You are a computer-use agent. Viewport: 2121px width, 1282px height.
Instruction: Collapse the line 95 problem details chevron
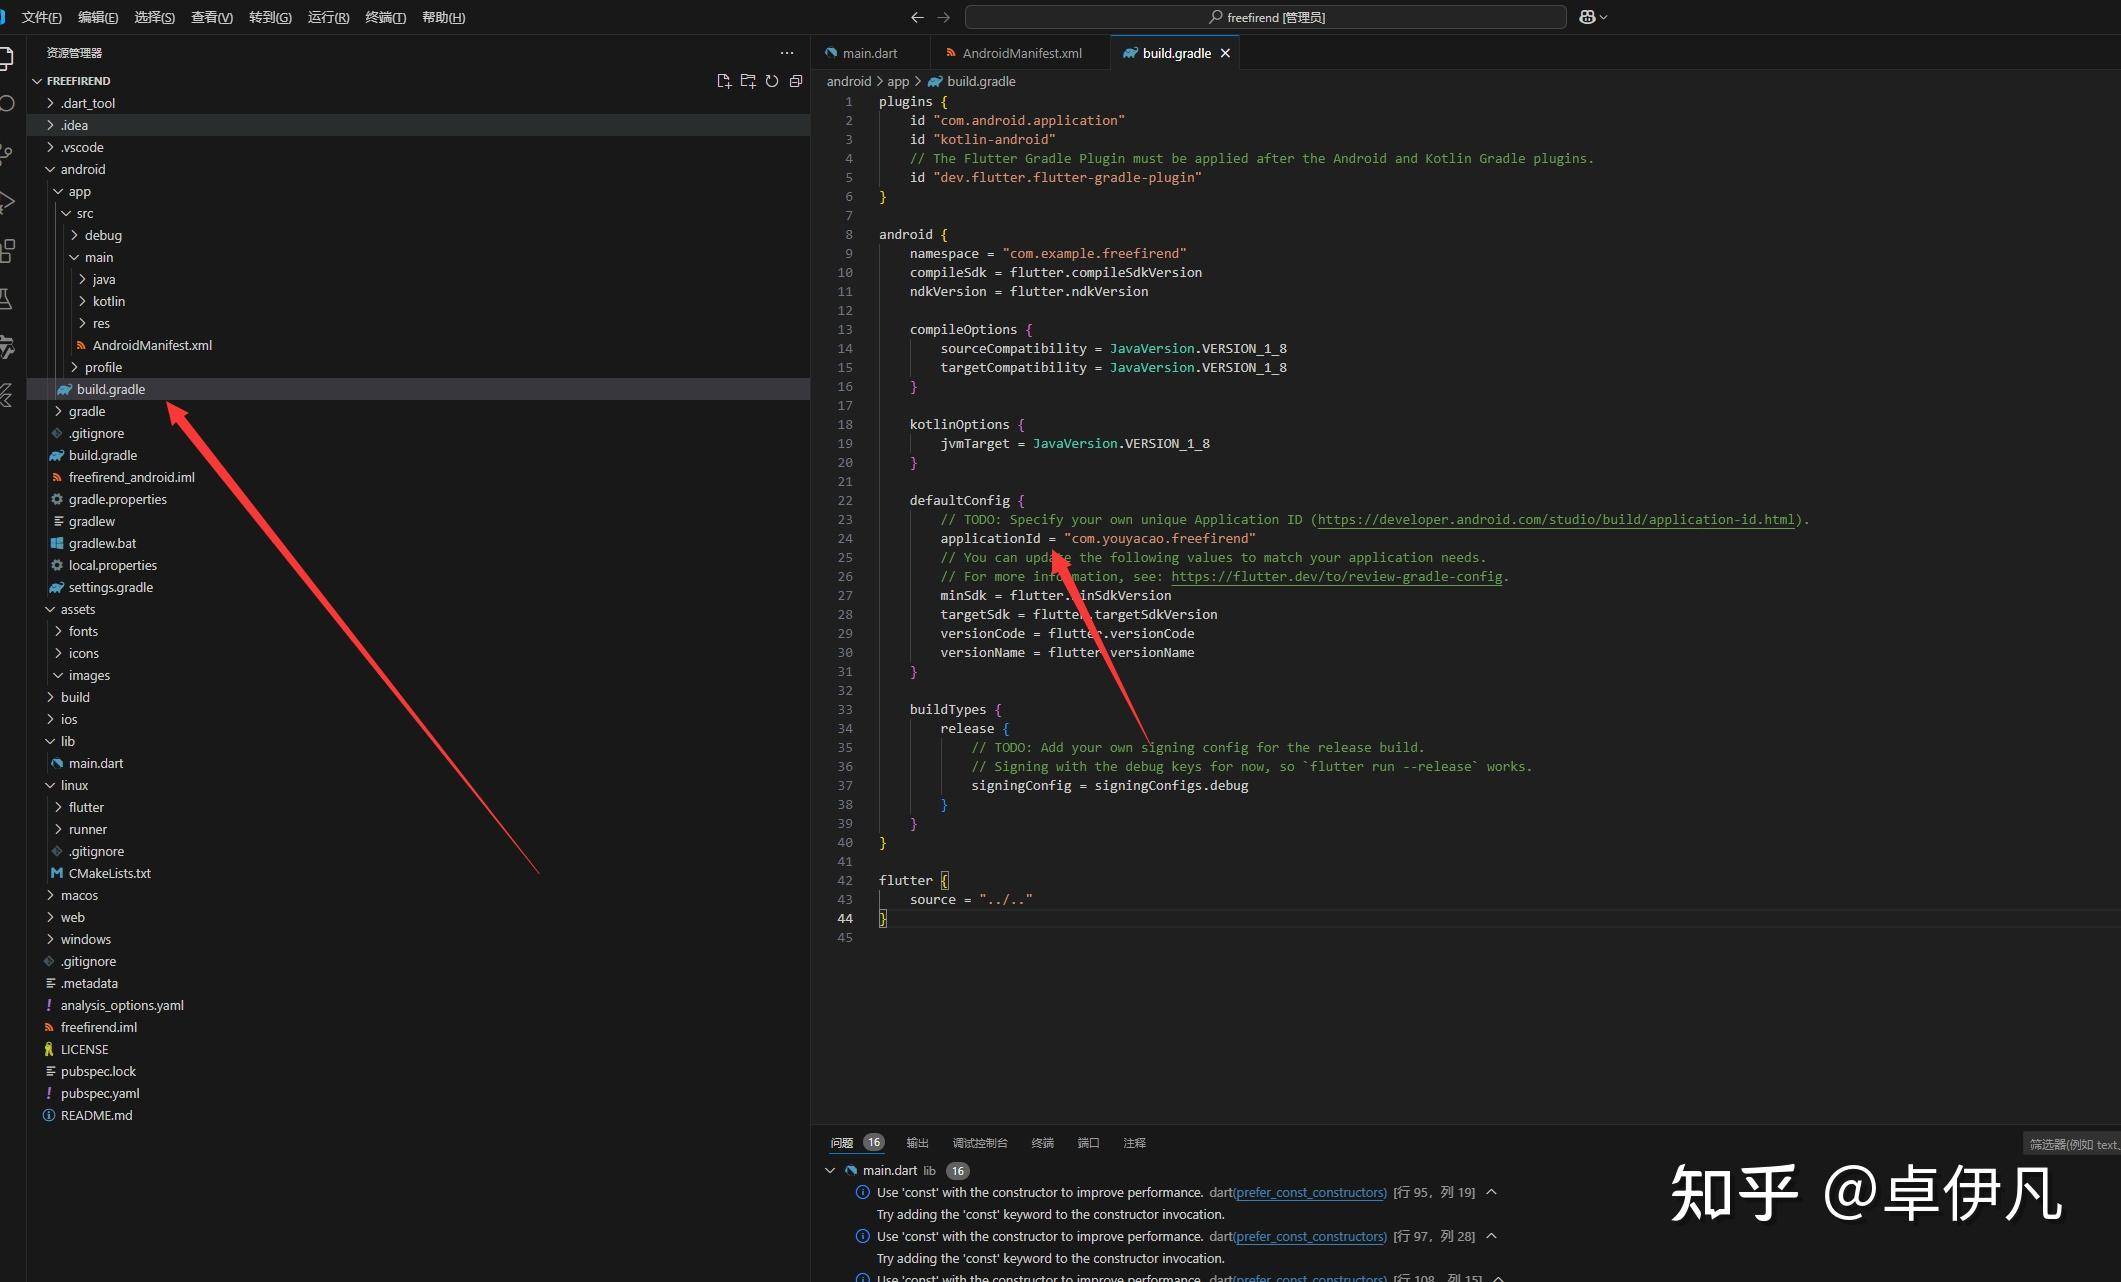[1491, 1192]
